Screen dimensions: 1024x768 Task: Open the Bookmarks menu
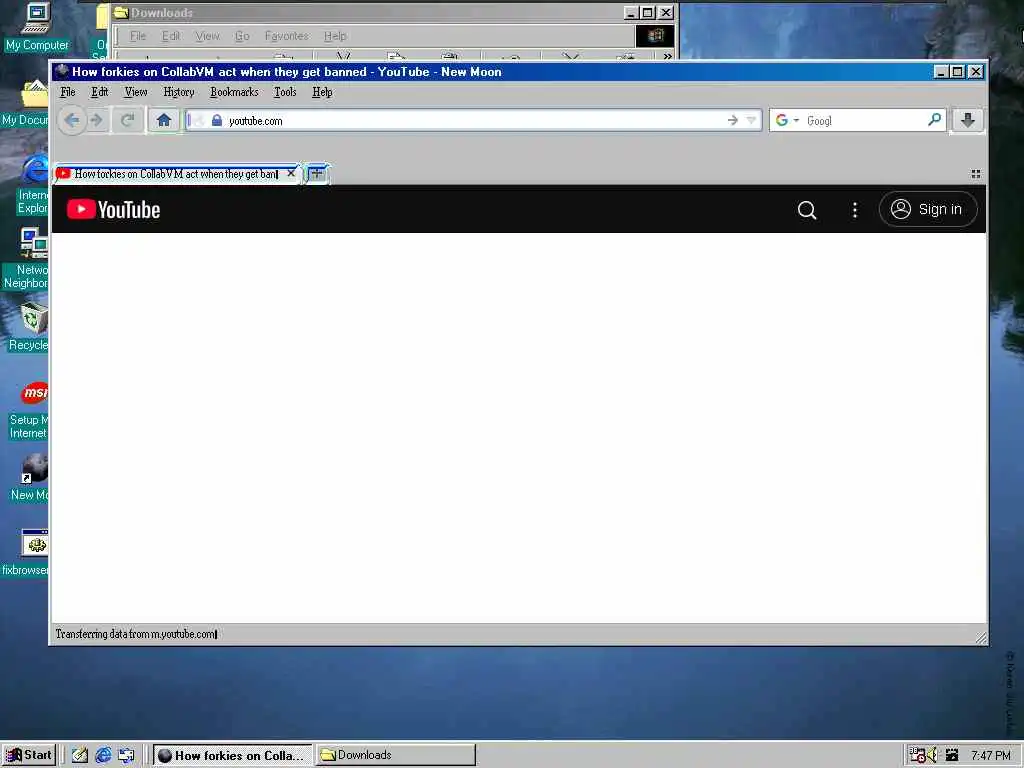point(234,92)
